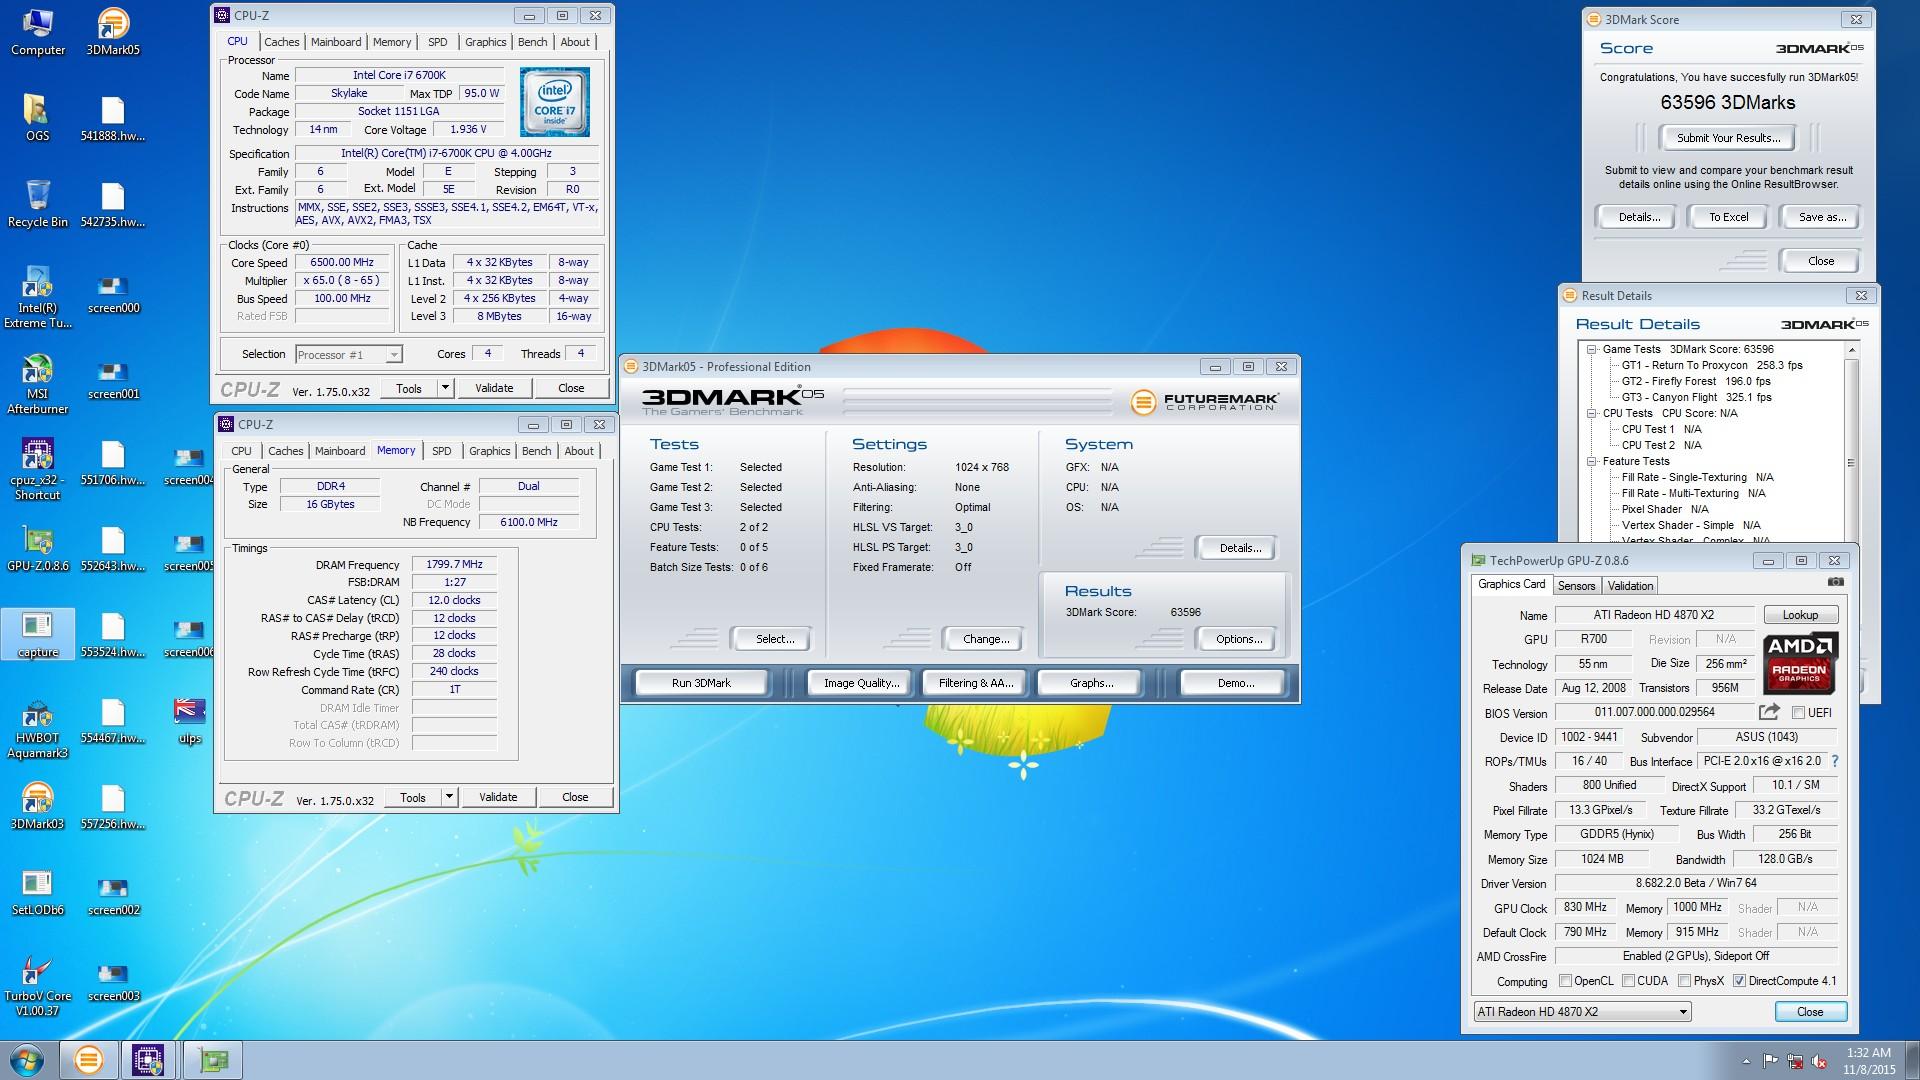Click the Bus Interface question mark icon
Image resolution: width=1920 pixels, height=1080 pixels.
coord(1835,761)
